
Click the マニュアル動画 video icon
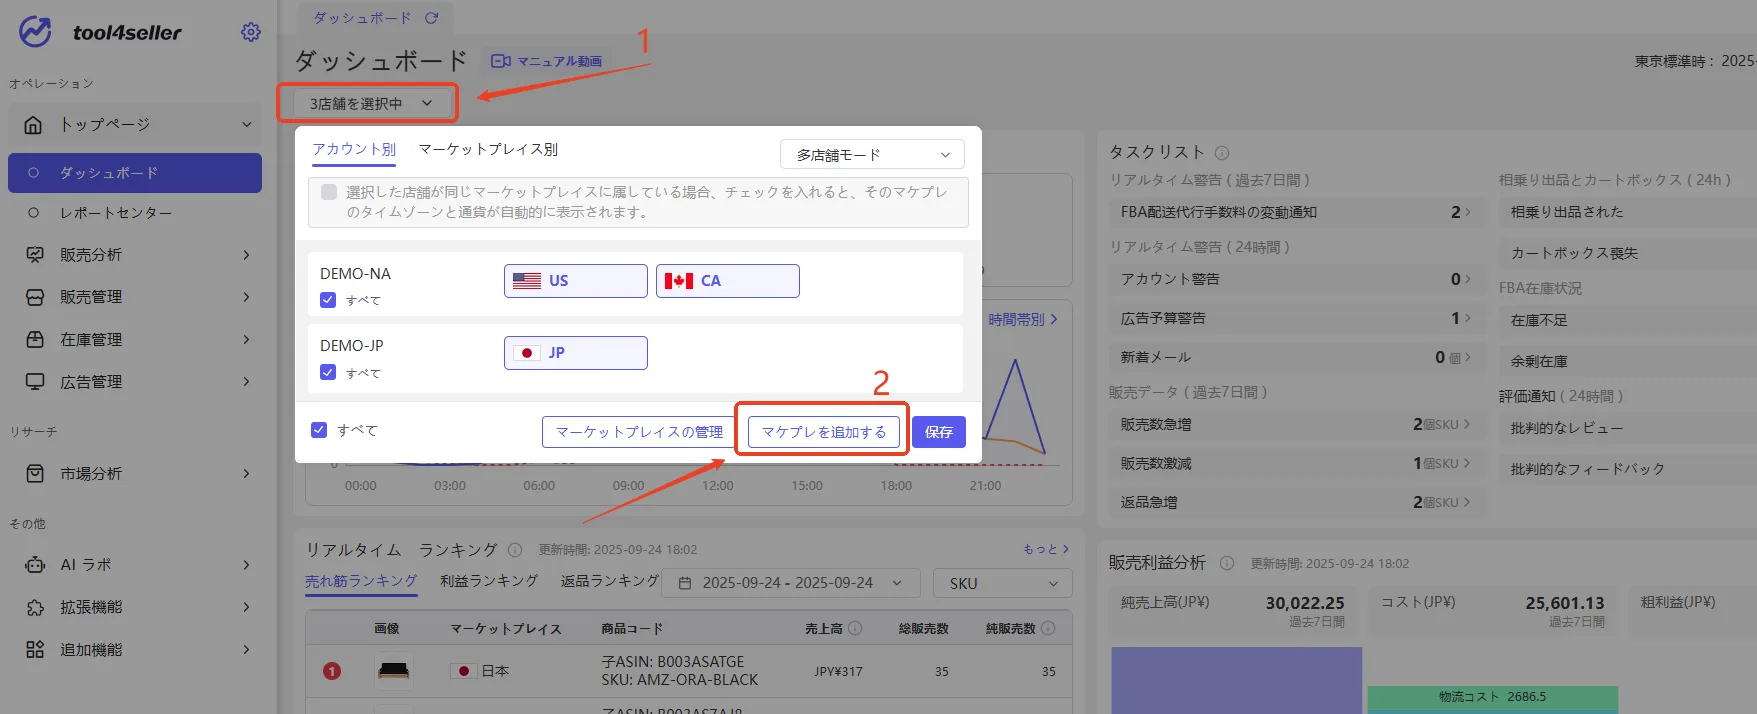point(501,61)
